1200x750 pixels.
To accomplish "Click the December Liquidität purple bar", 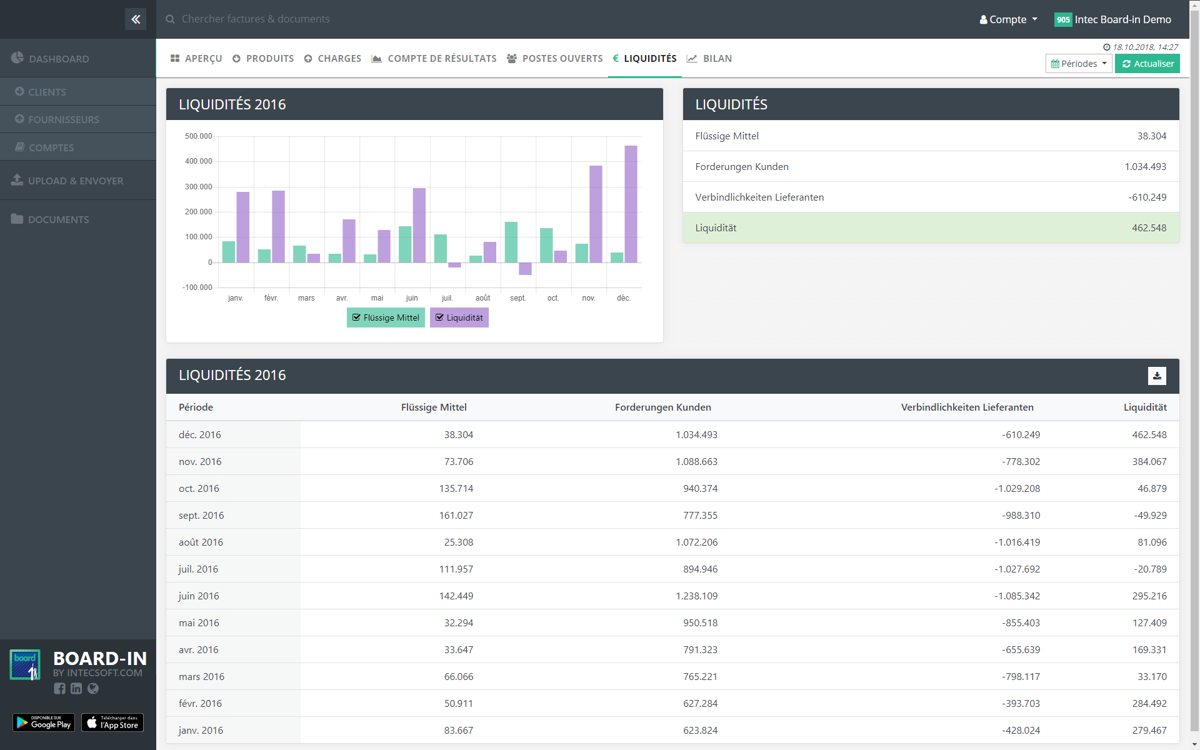I will [x=630, y=204].
